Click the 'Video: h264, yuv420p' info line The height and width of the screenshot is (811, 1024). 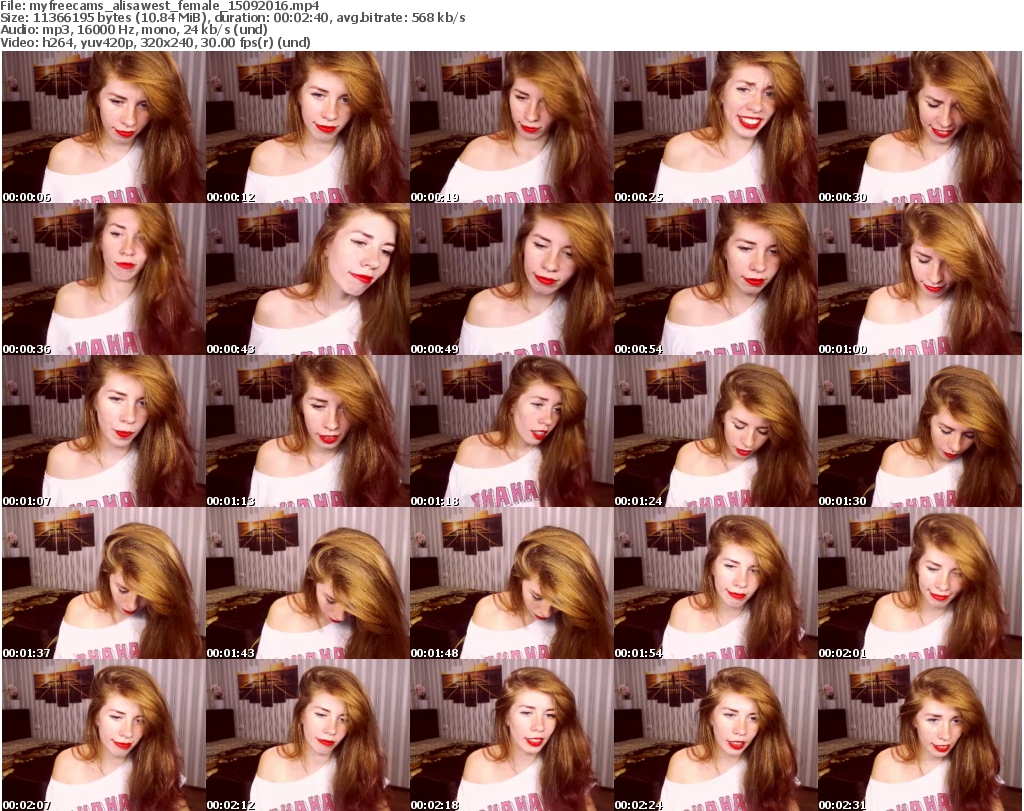(x=155, y=42)
